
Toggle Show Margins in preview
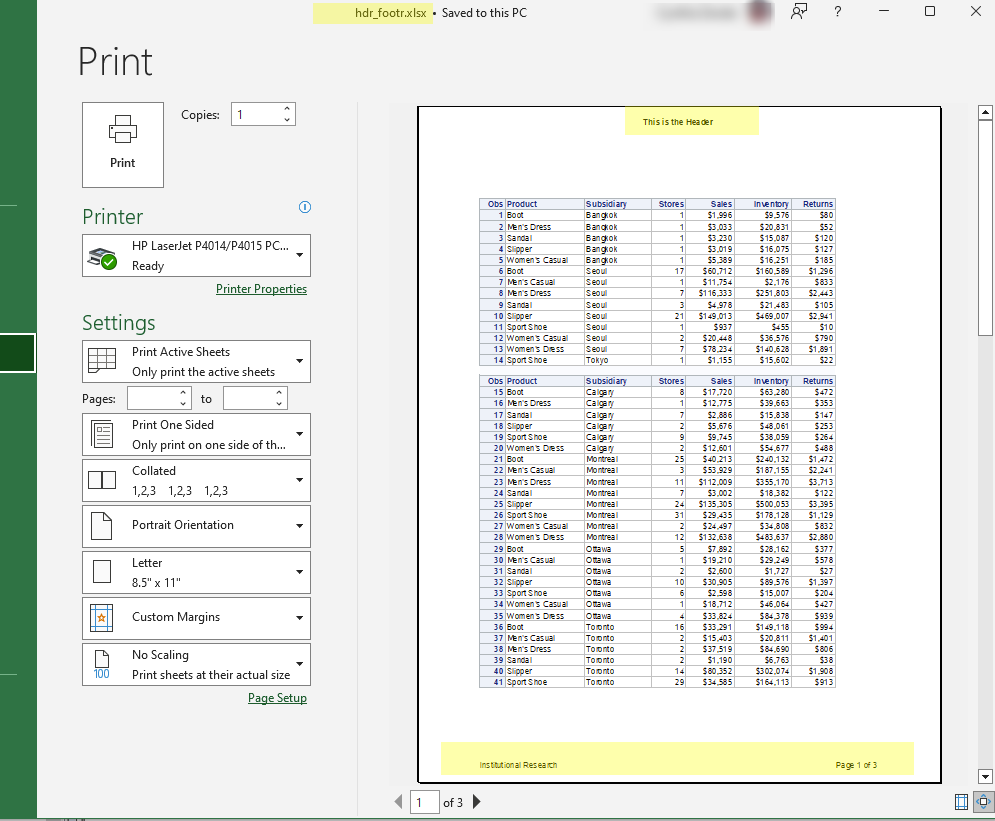[962, 802]
